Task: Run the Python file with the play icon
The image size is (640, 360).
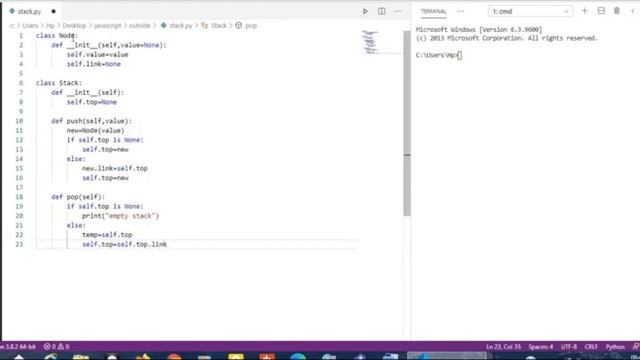Action: click(x=365, y=11)
